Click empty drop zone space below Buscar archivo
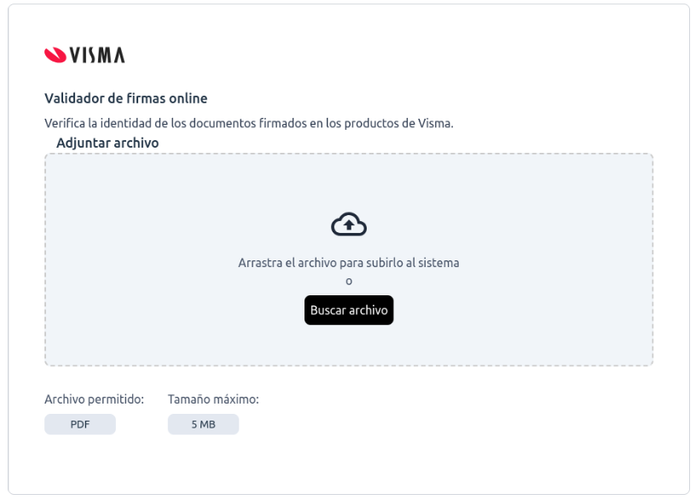The image size is (696, 501). coord(349,345)
